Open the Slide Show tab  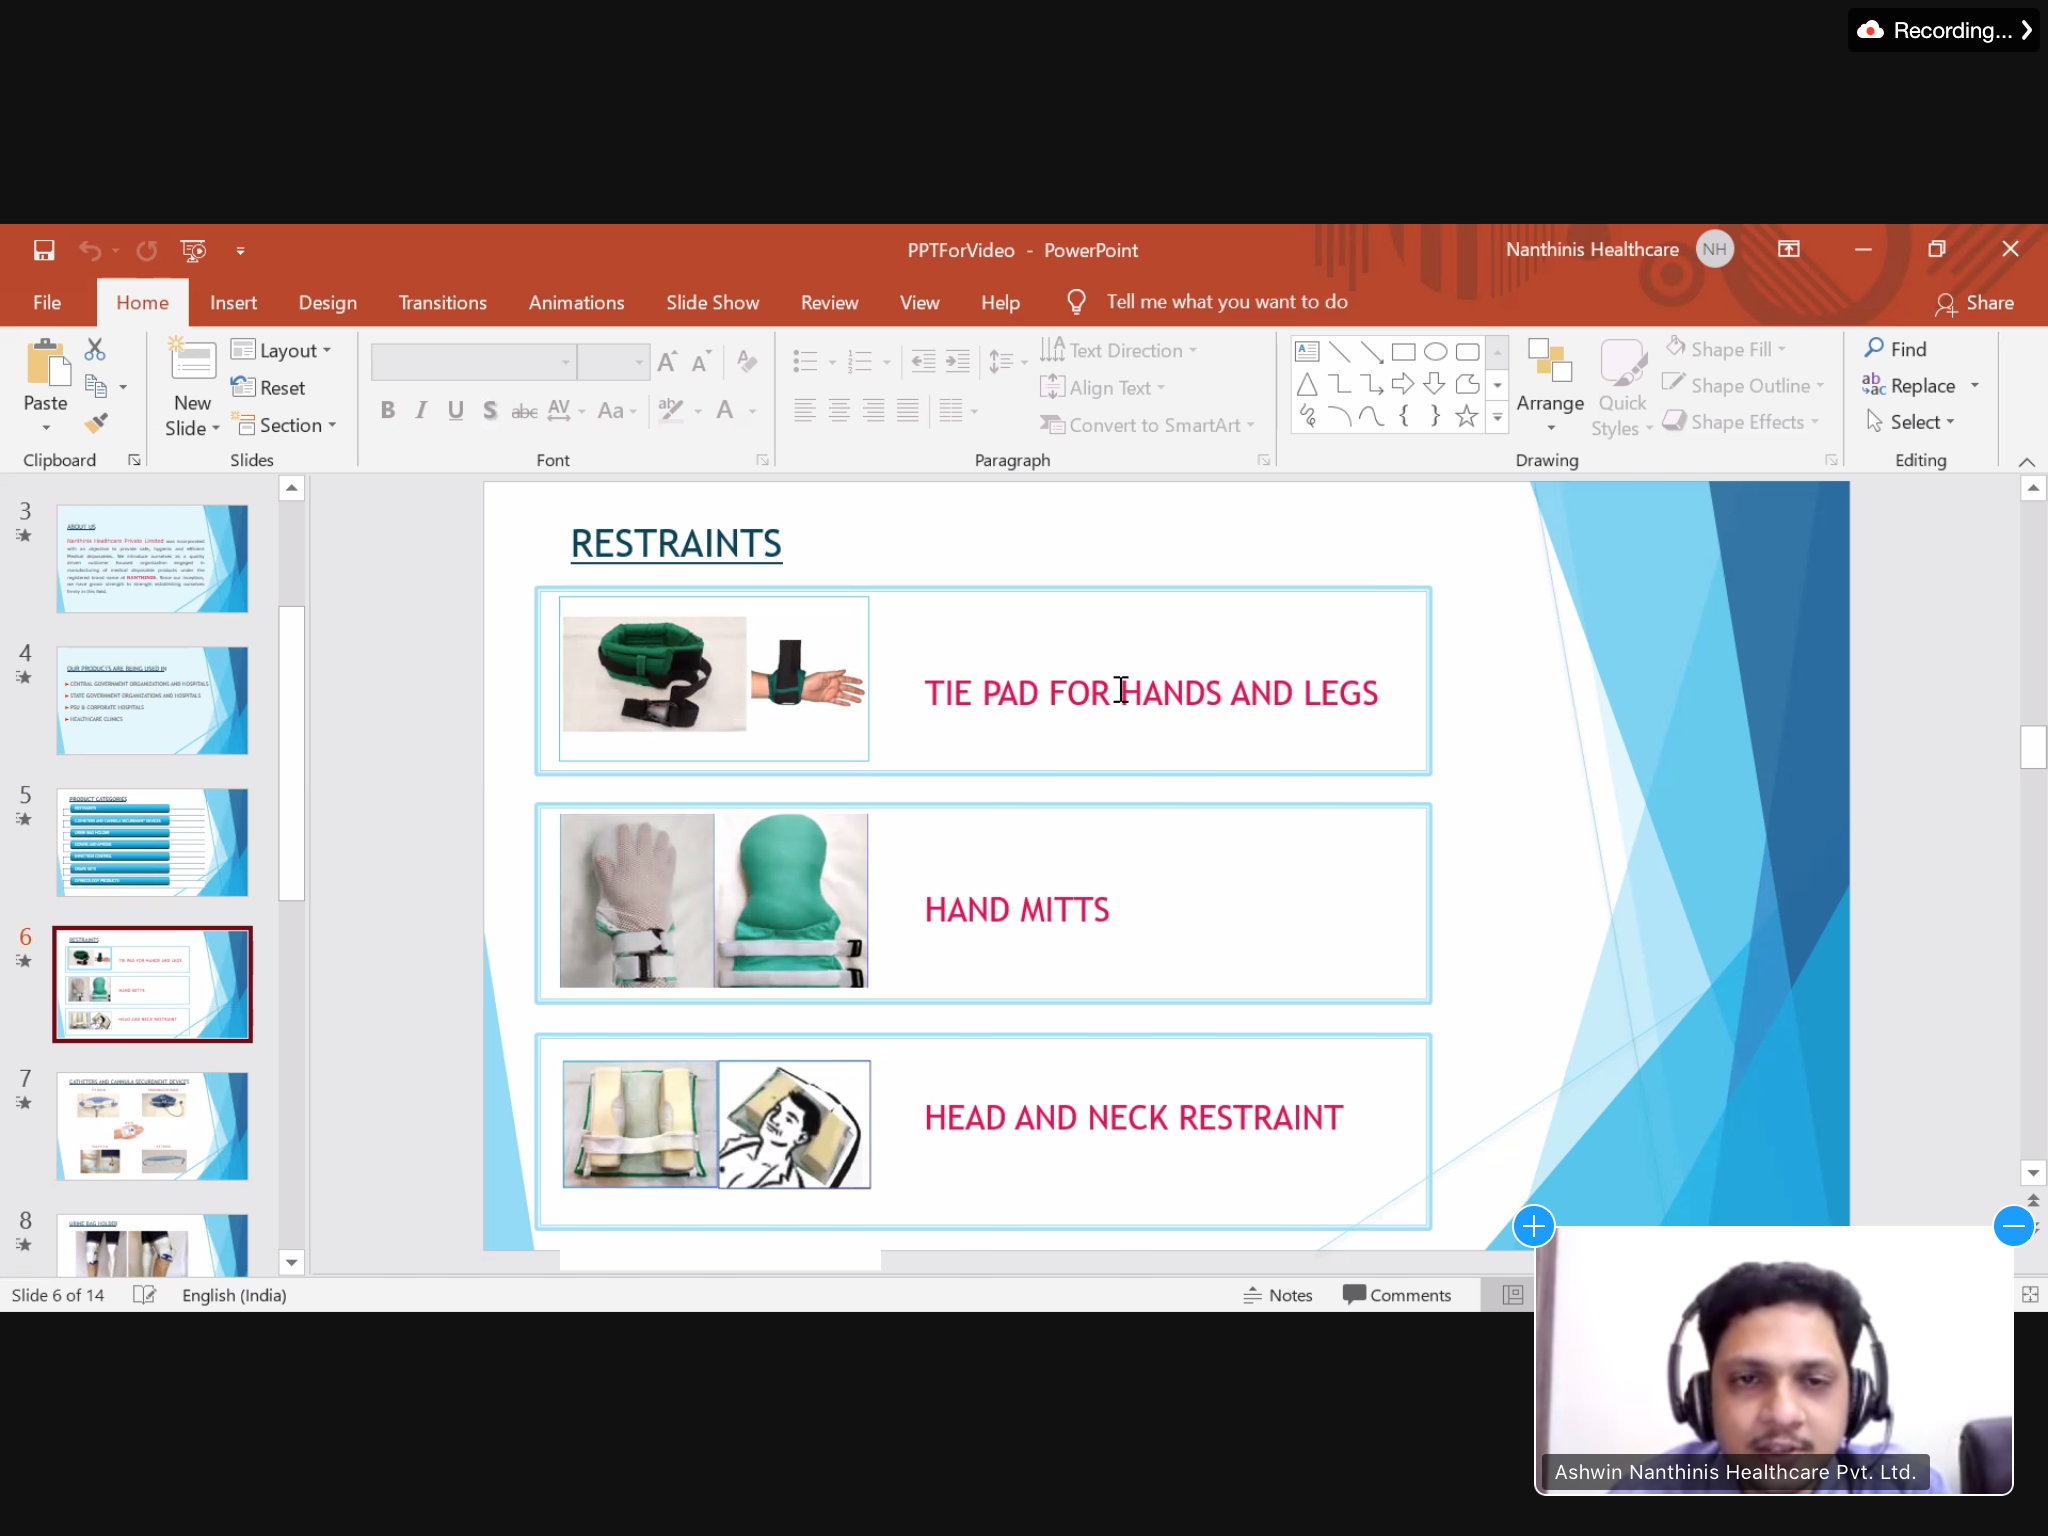point(712,303)
